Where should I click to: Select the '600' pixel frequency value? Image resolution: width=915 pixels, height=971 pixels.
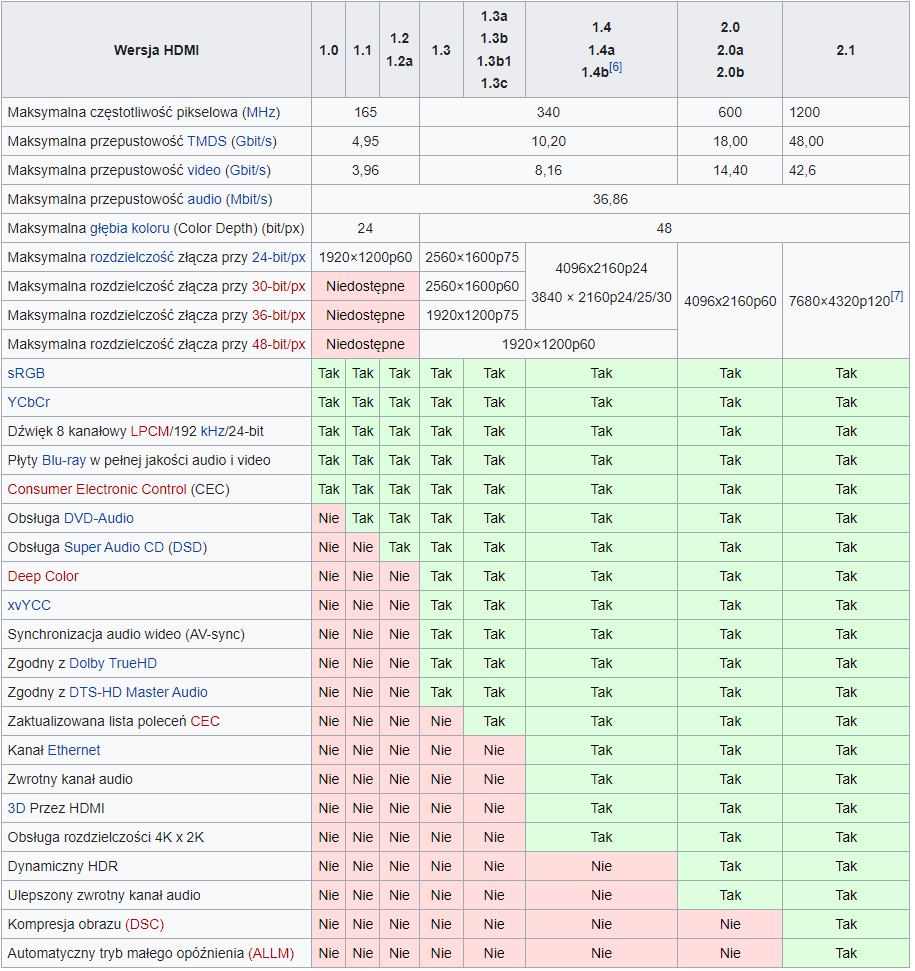730,113
